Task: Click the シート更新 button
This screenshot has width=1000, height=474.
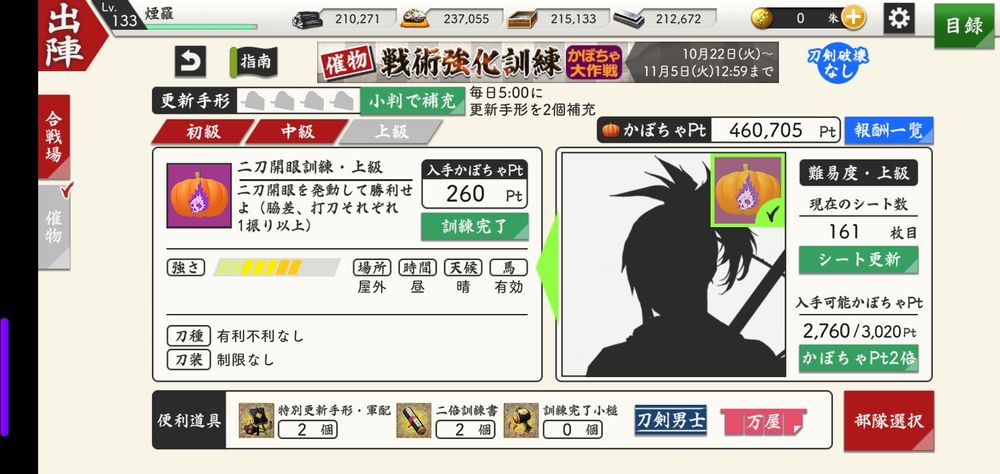Action: point(858,260)
